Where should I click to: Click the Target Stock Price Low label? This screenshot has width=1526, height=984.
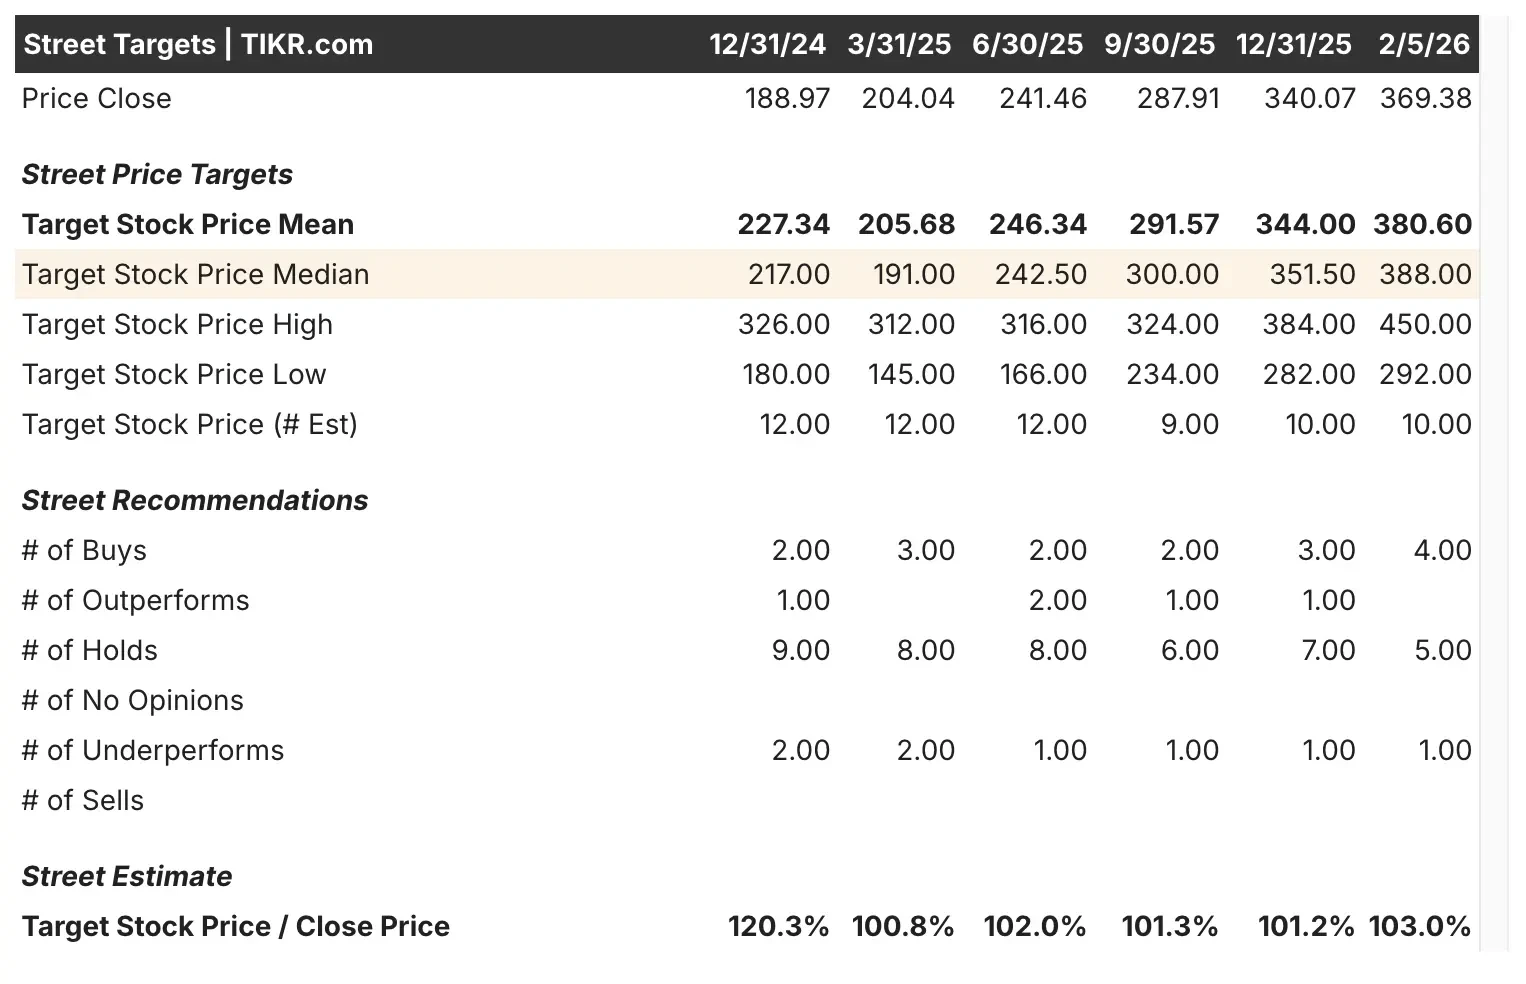[174, 374]
